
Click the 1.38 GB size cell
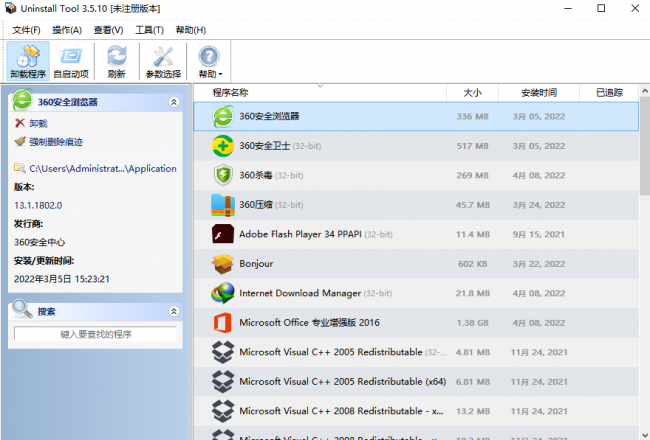(x=473, y=323)
